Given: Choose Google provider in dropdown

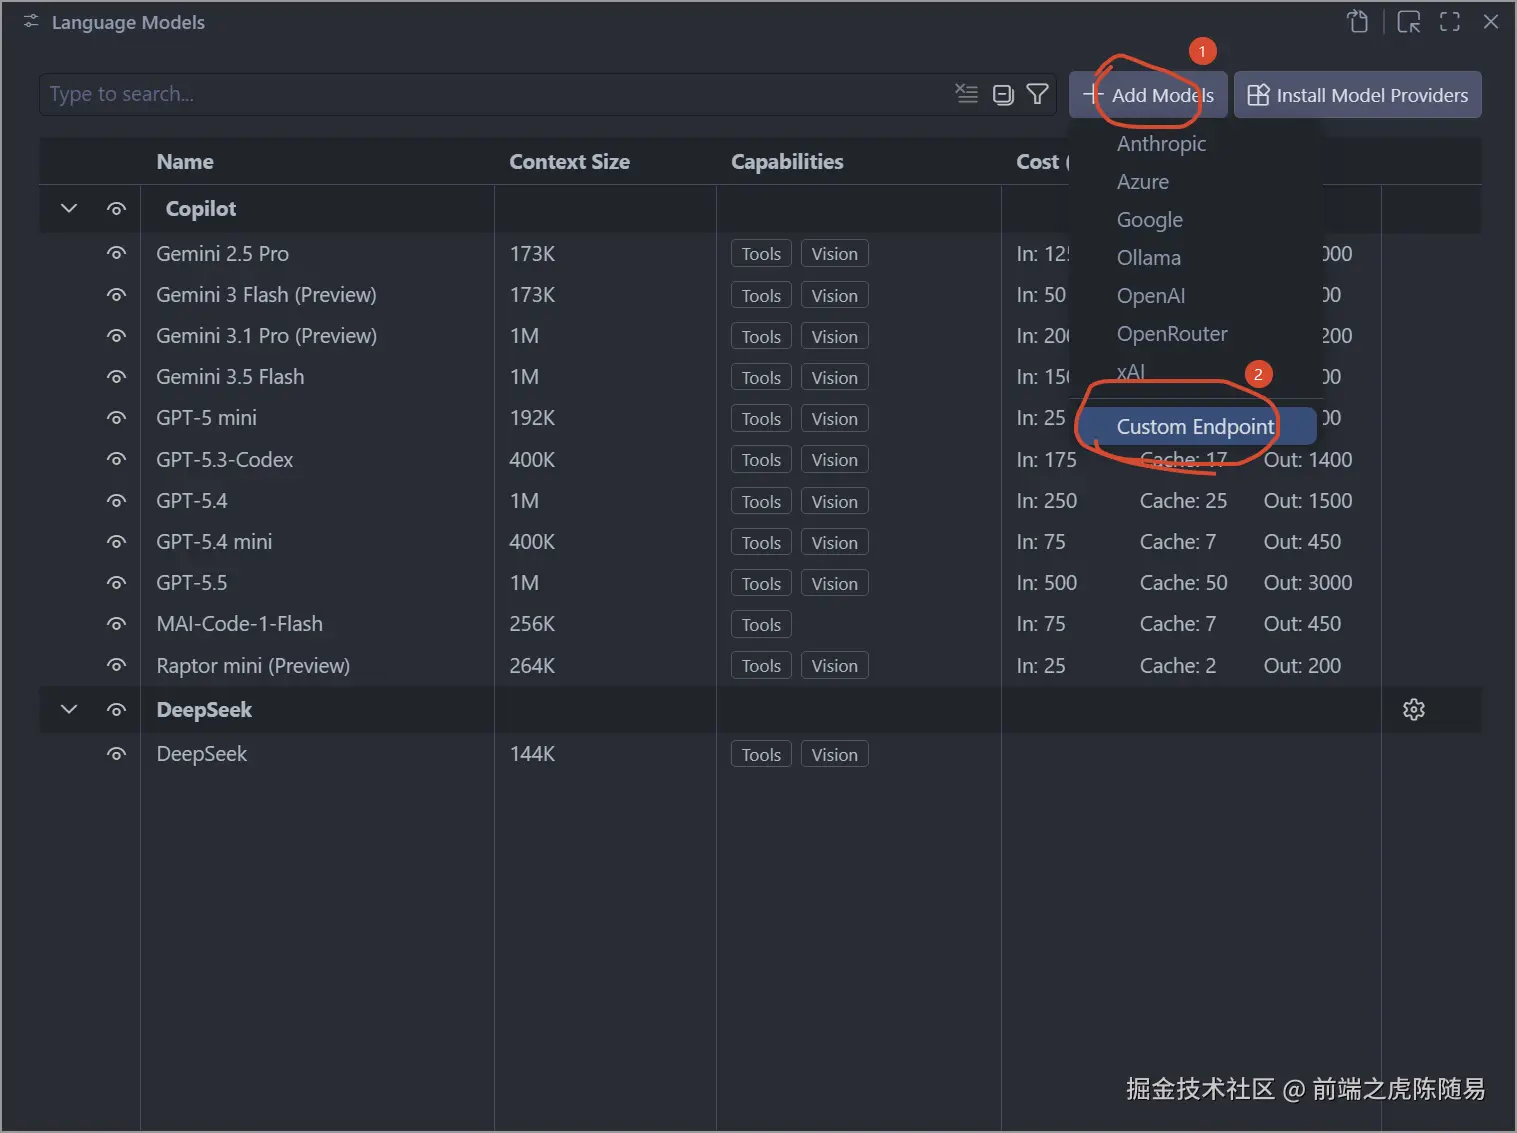Looking at the screenshot, I should [1150, 220].
